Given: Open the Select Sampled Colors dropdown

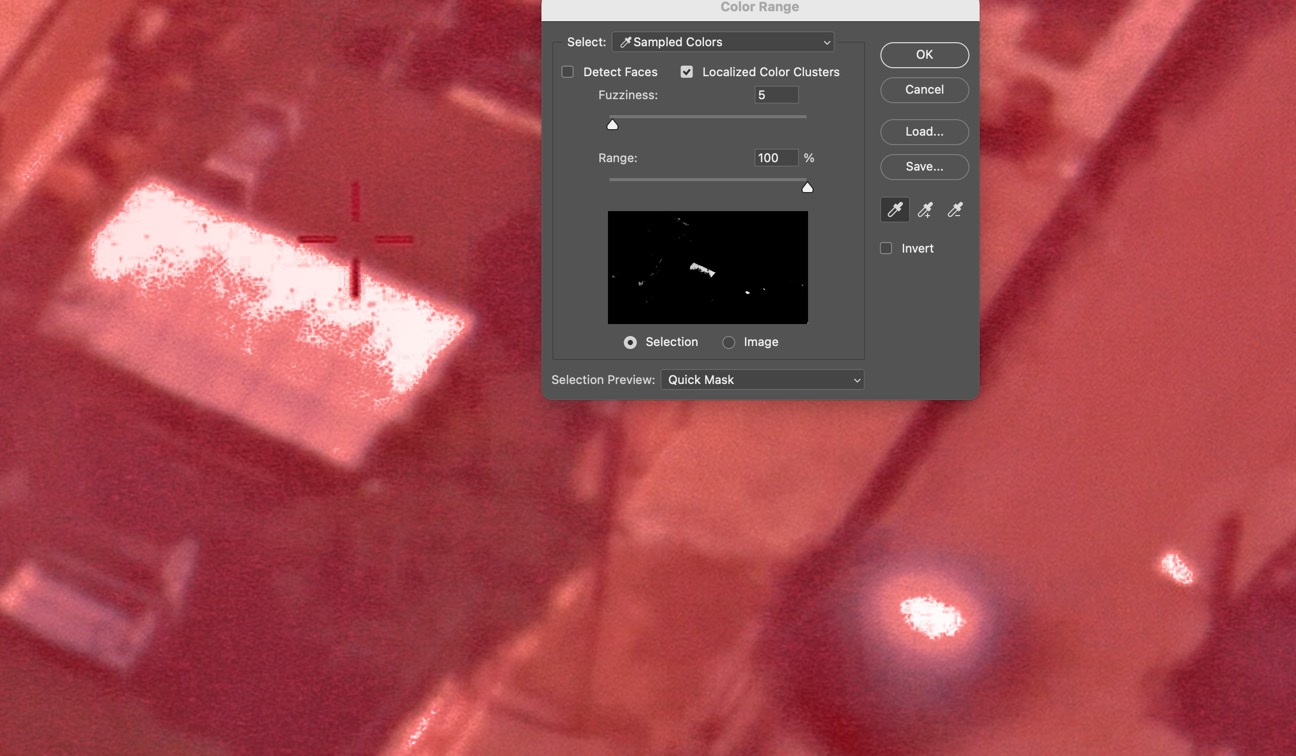Looking at the screenshot, I should pyautogui.click(x=723, y=42).
